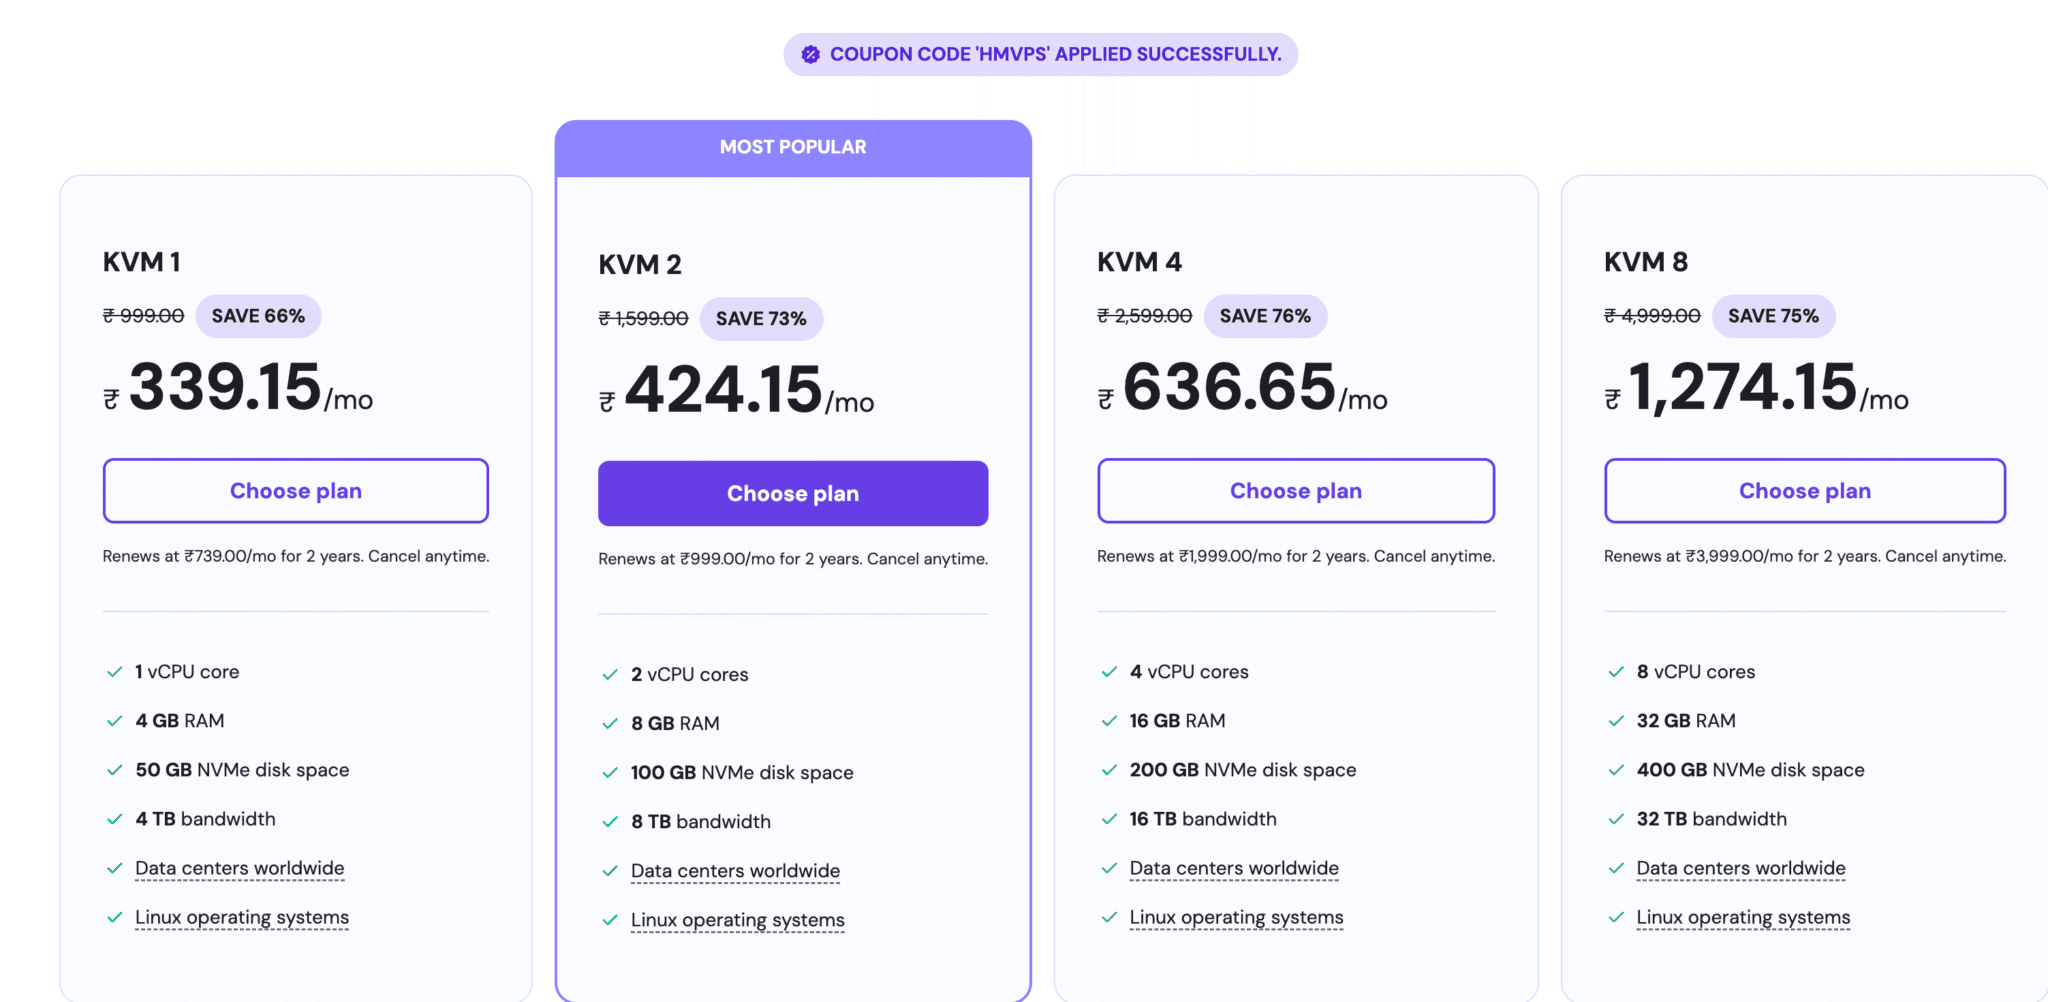Screen dimensions: 2048x1002
Task: Click the MOST POPULAR banner on KVM 2
Action: (x=792, y=146)
